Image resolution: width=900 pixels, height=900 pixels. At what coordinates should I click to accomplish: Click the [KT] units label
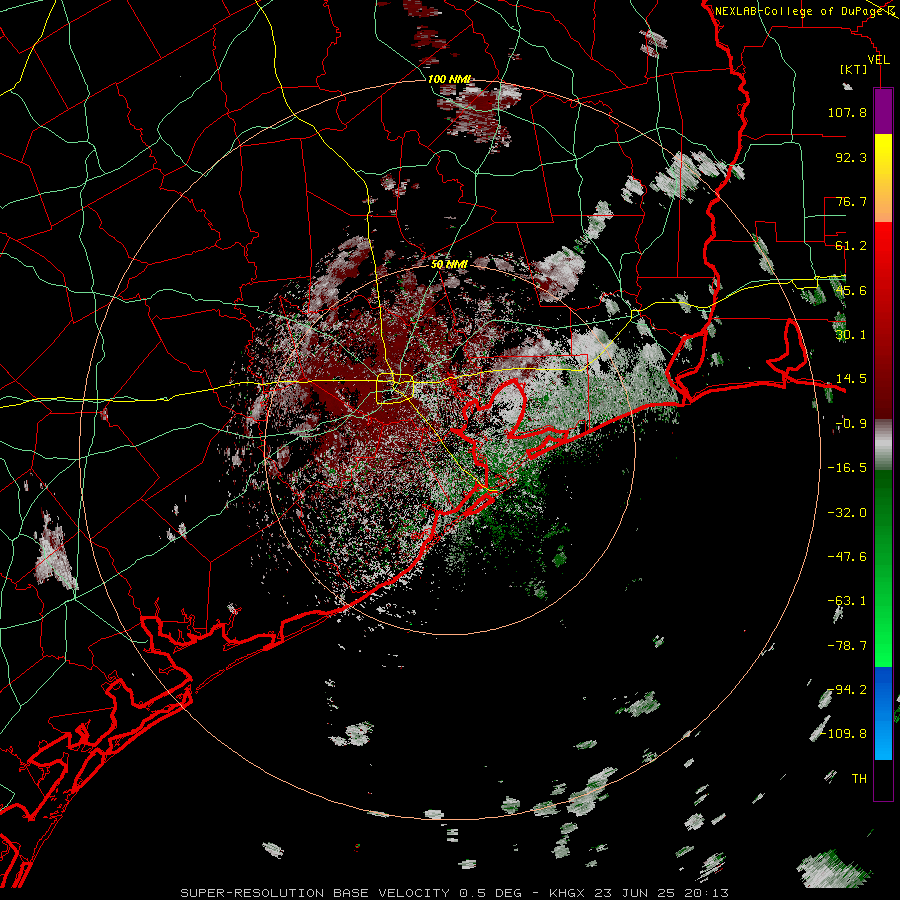coord(854,69)
